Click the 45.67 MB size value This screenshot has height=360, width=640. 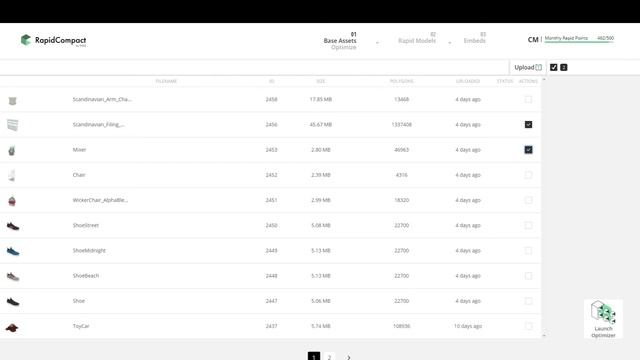coord(320,124)
